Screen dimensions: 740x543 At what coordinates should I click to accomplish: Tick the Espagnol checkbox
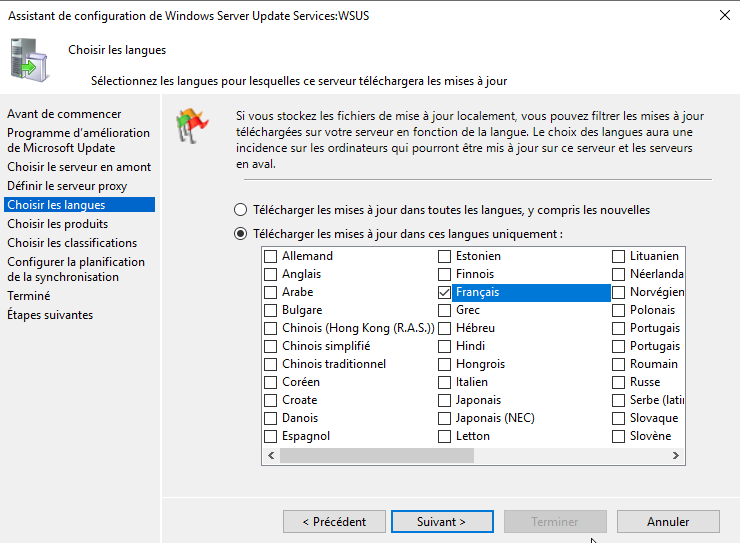(270, 436)
